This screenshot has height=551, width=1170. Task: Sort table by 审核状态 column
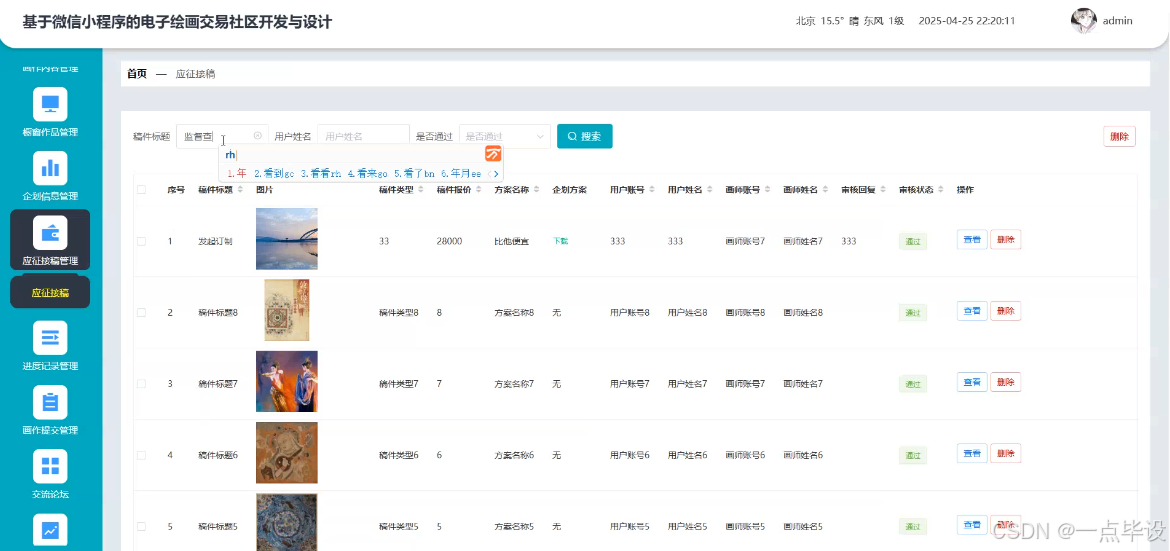942,190
